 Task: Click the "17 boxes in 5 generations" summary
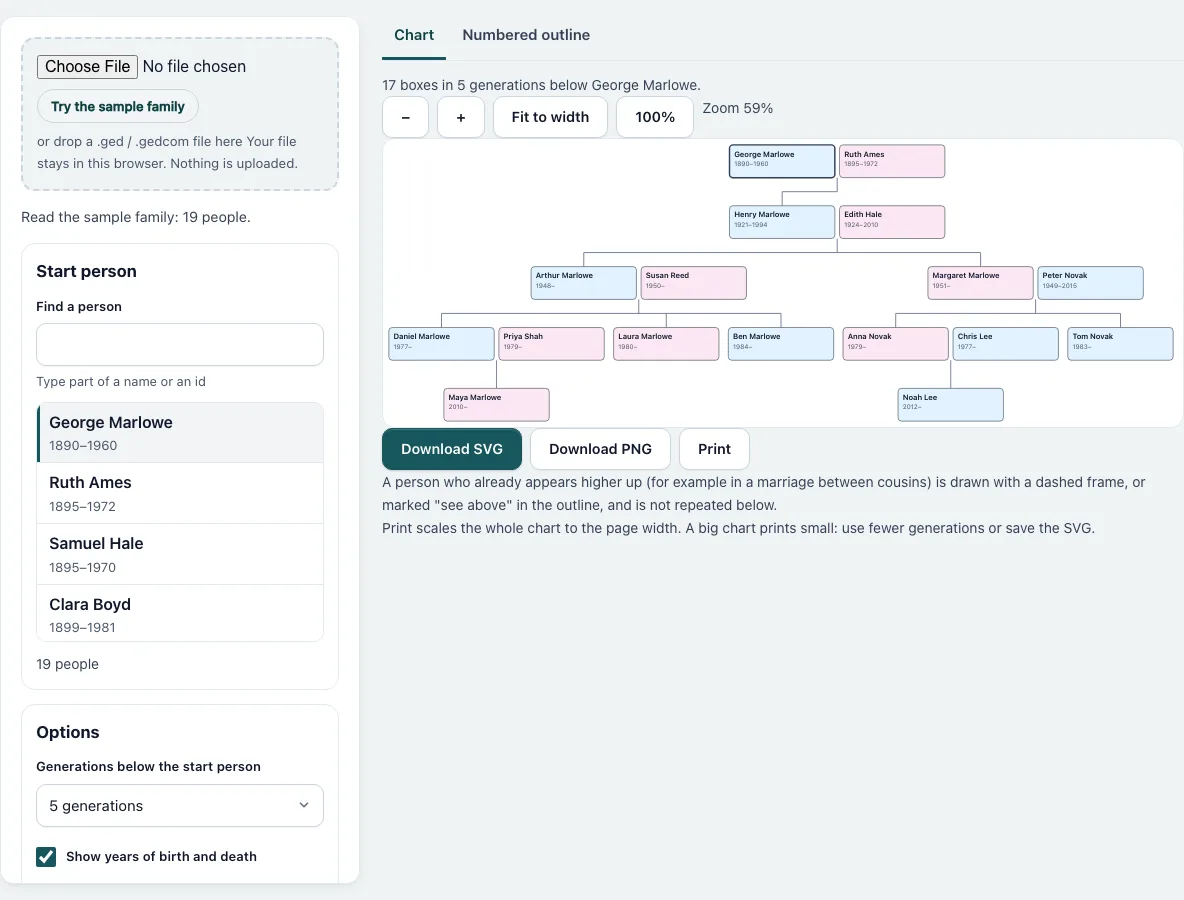(x=541, y=85)
